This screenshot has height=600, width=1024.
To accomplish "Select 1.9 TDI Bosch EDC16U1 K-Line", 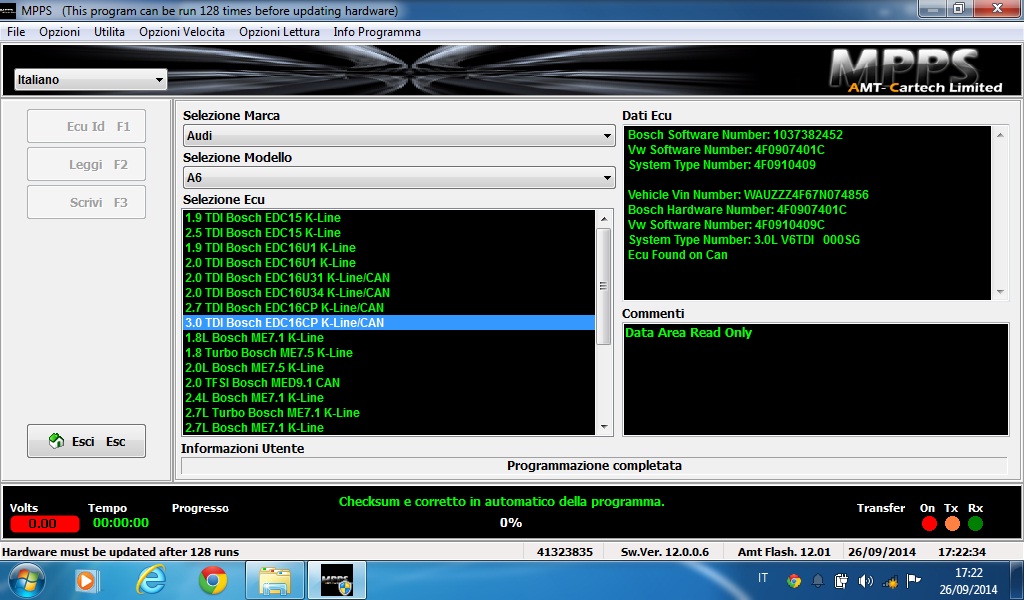I will click(389, 248).
